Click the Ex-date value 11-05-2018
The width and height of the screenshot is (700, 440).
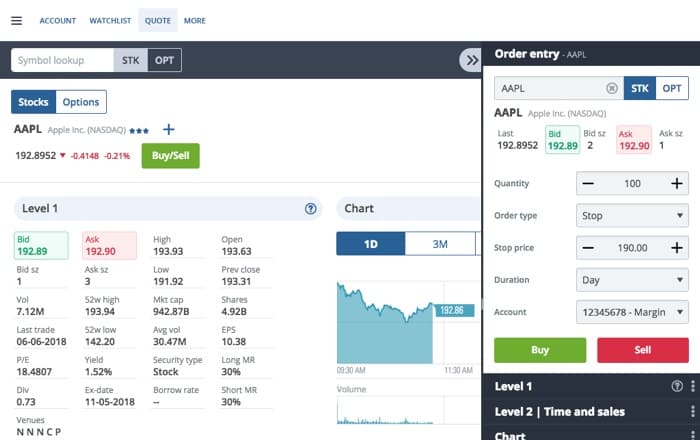click(110, 402)
